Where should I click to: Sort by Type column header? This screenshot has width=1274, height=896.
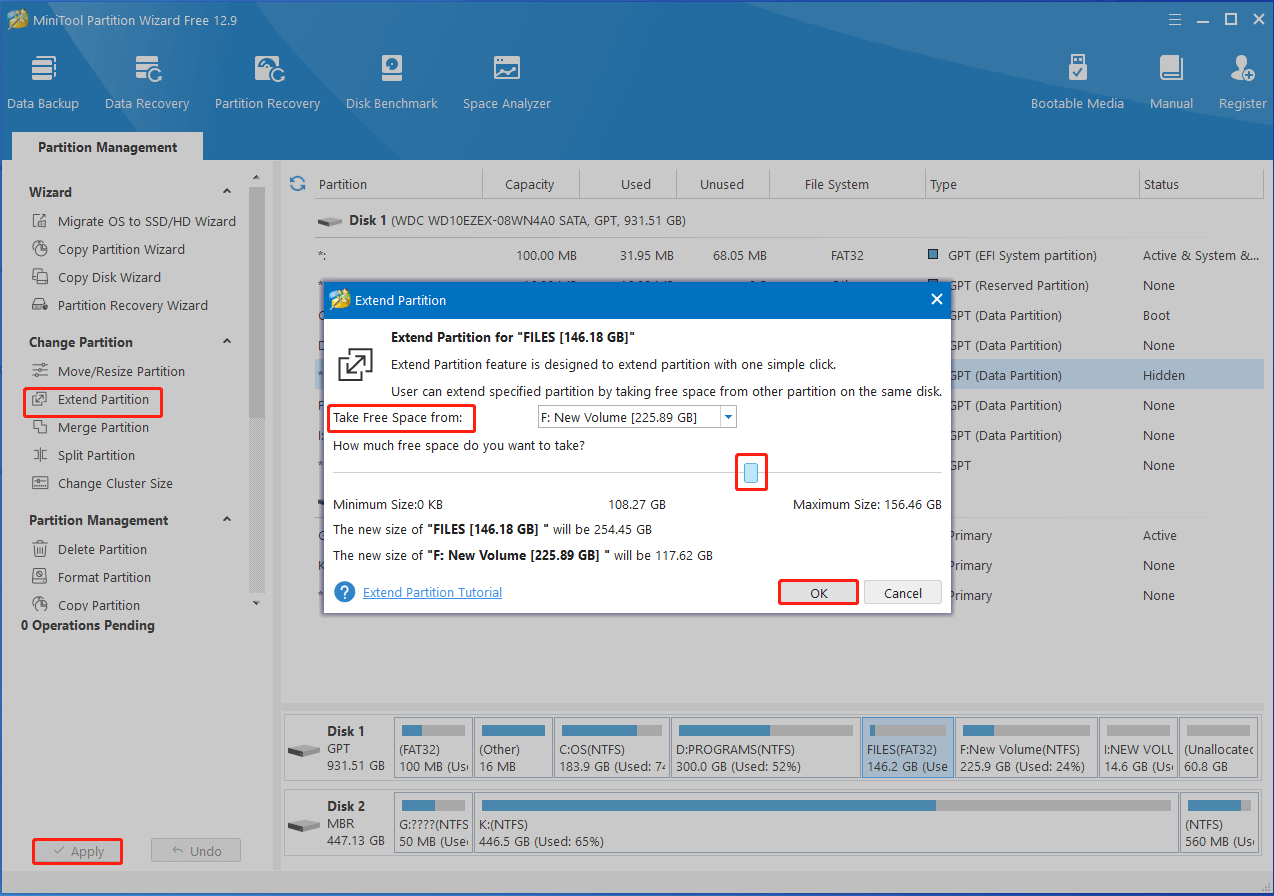click(x=1033, y=184)
